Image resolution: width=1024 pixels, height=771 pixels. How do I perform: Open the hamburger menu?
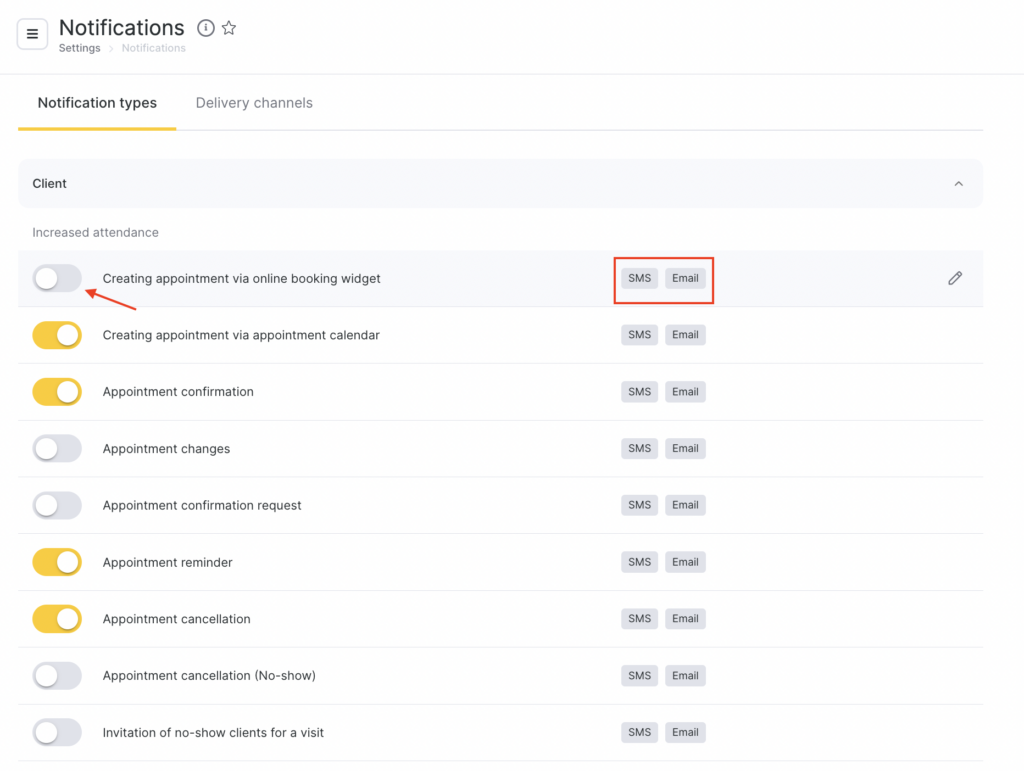pos(32,34)
